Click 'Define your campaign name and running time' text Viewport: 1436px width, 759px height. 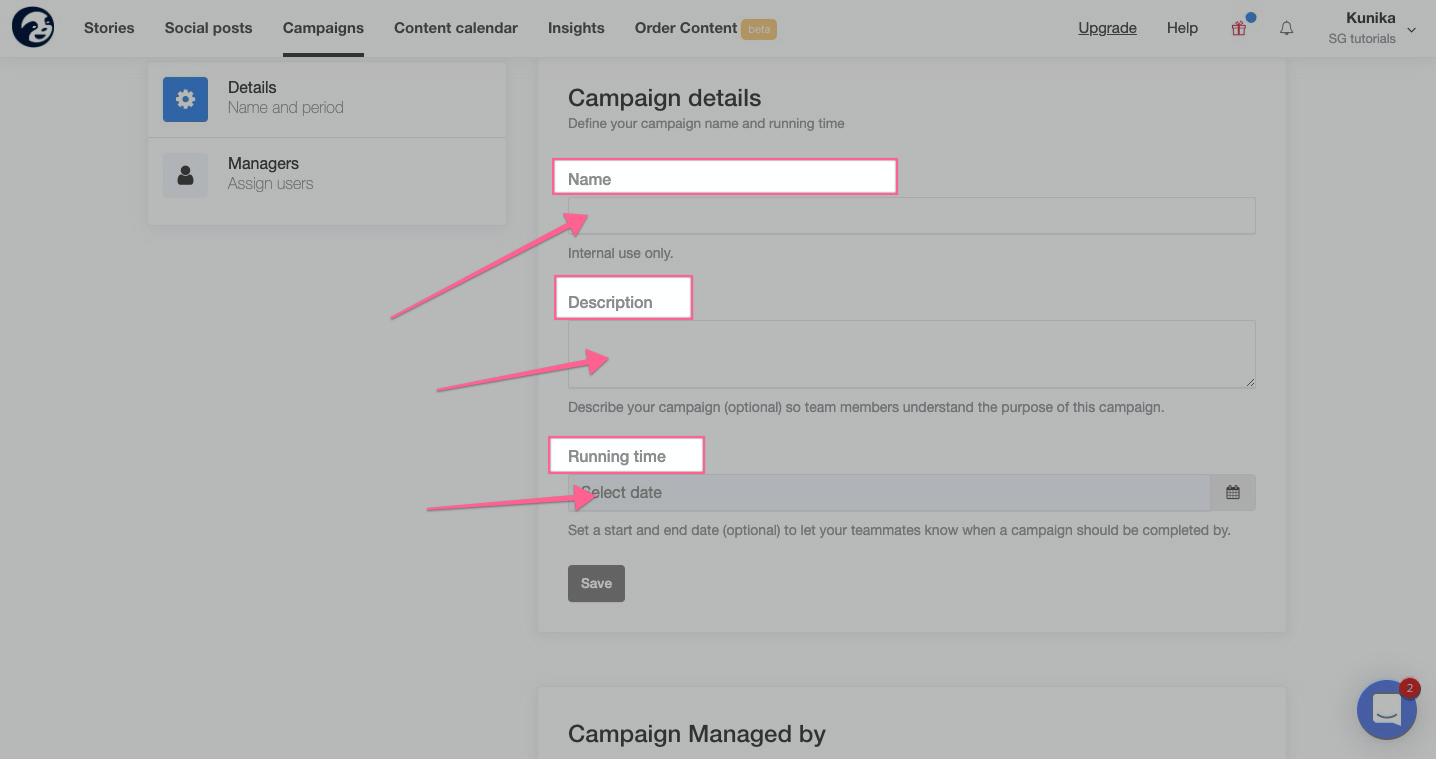[706, 124]
